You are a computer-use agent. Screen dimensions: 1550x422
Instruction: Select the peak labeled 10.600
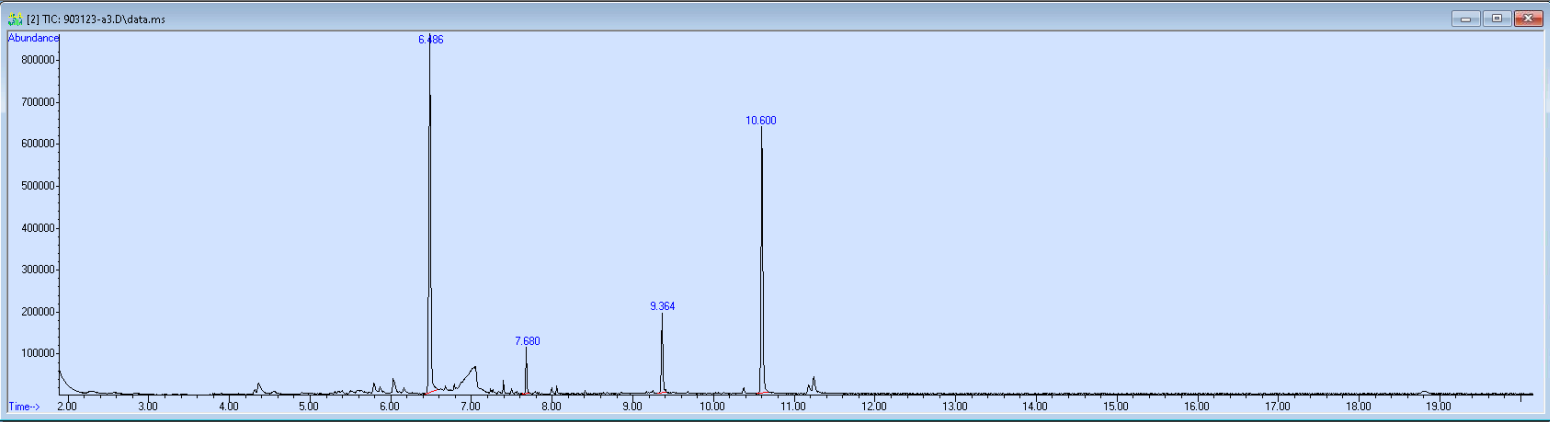(x=761, y=120)
